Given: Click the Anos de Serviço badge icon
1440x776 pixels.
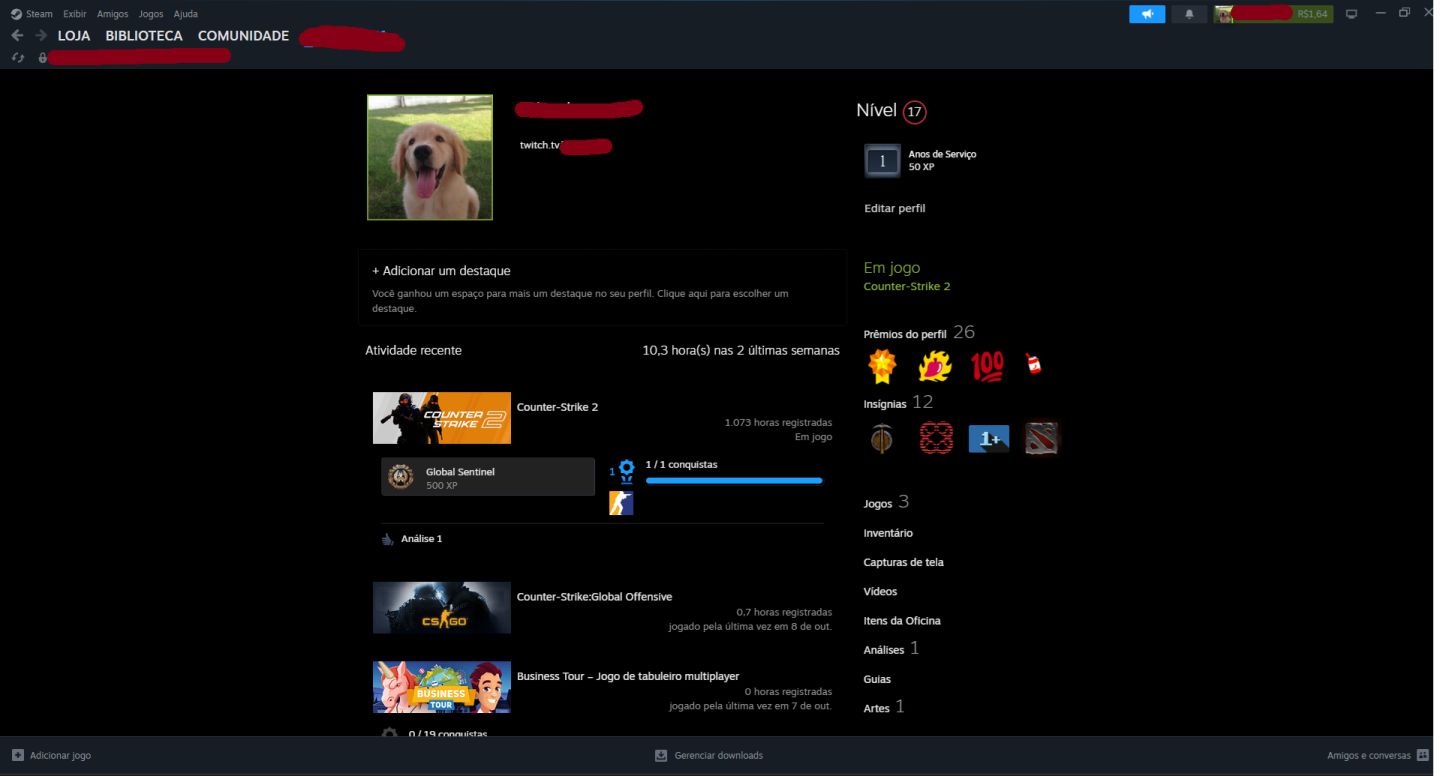Looking at the screenshot, I should 882,161.
